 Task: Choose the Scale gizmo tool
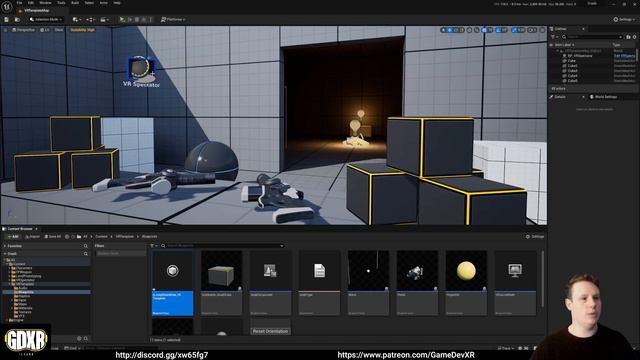[x=462, y=30]
